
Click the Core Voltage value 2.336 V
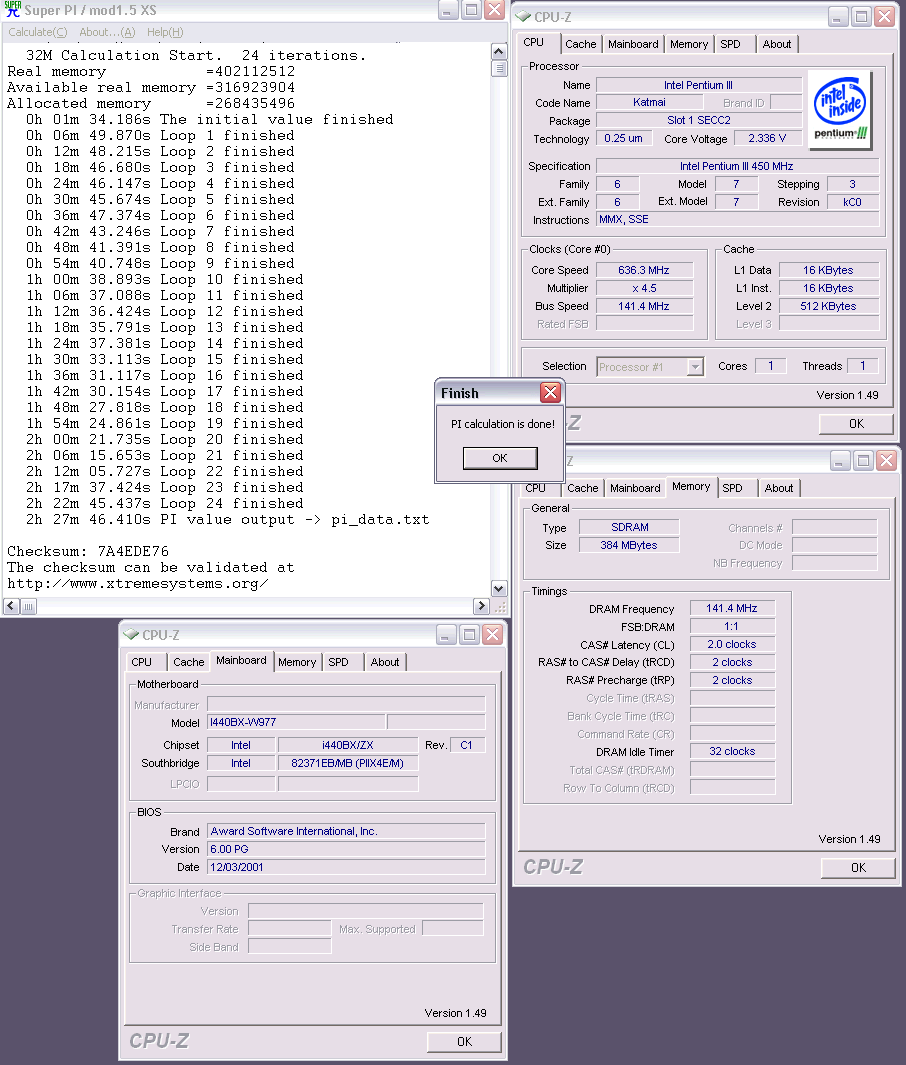pyautogui.click(x=767, y=139)
